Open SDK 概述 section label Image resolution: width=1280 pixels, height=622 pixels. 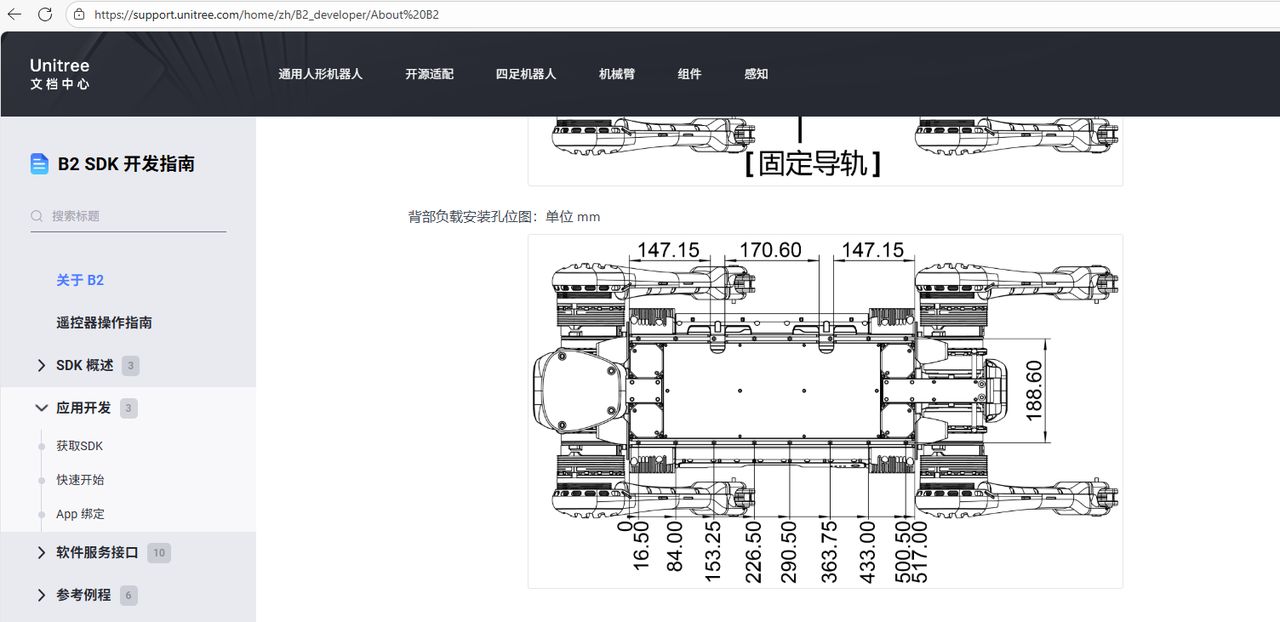[85, 366]
